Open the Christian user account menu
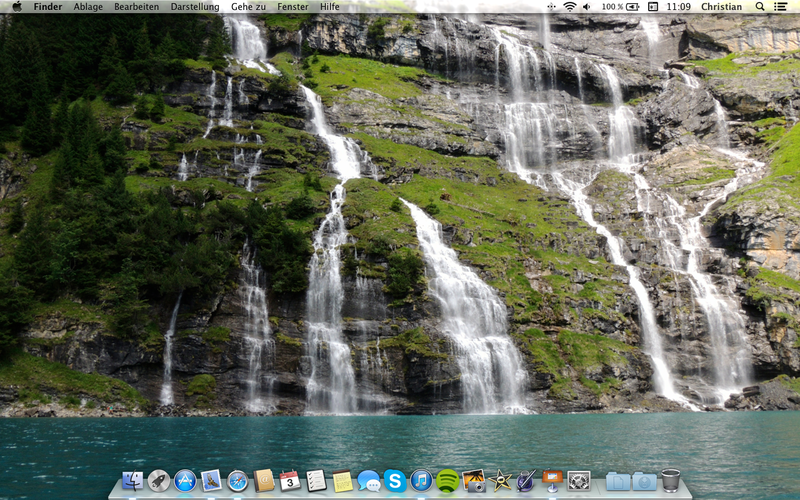Image resolution: width=800 pixels, height=500 pixels. point(721,7)
